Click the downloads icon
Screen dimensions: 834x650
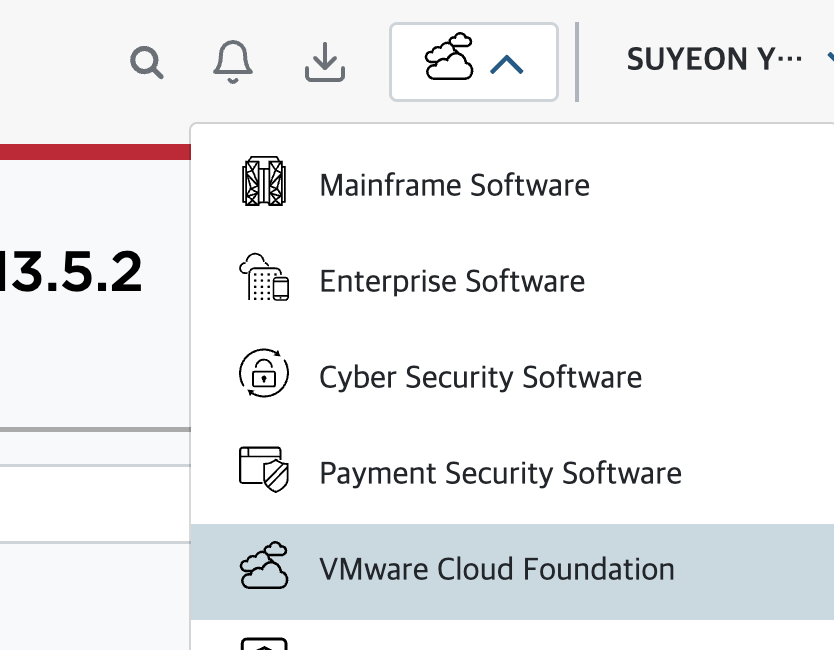click(x=324, y=62)
